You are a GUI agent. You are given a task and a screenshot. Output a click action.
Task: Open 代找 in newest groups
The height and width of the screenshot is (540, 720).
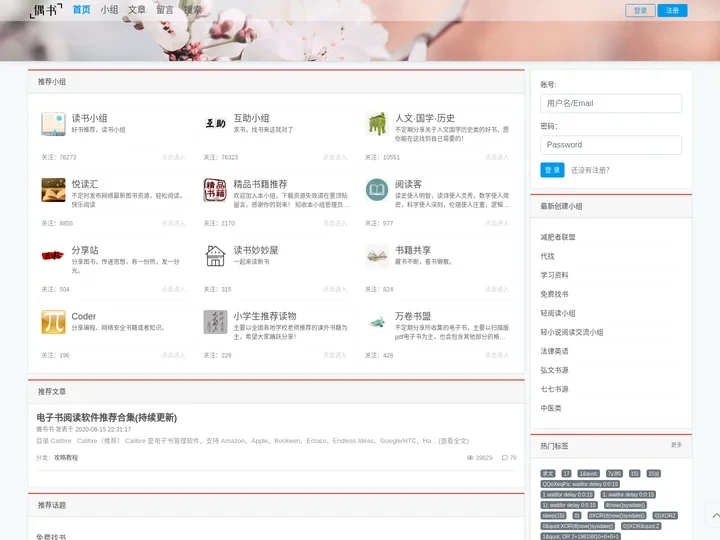point(547,256)
